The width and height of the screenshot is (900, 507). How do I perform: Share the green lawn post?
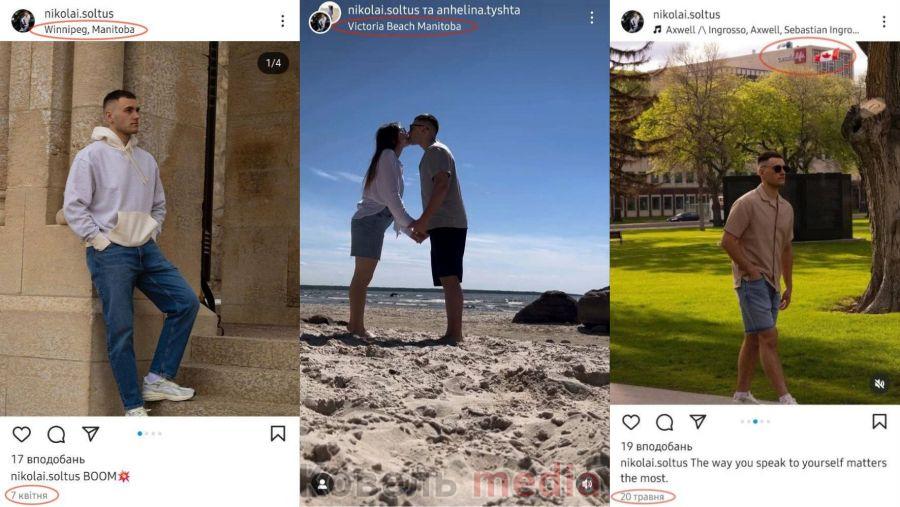pos(698,421)
